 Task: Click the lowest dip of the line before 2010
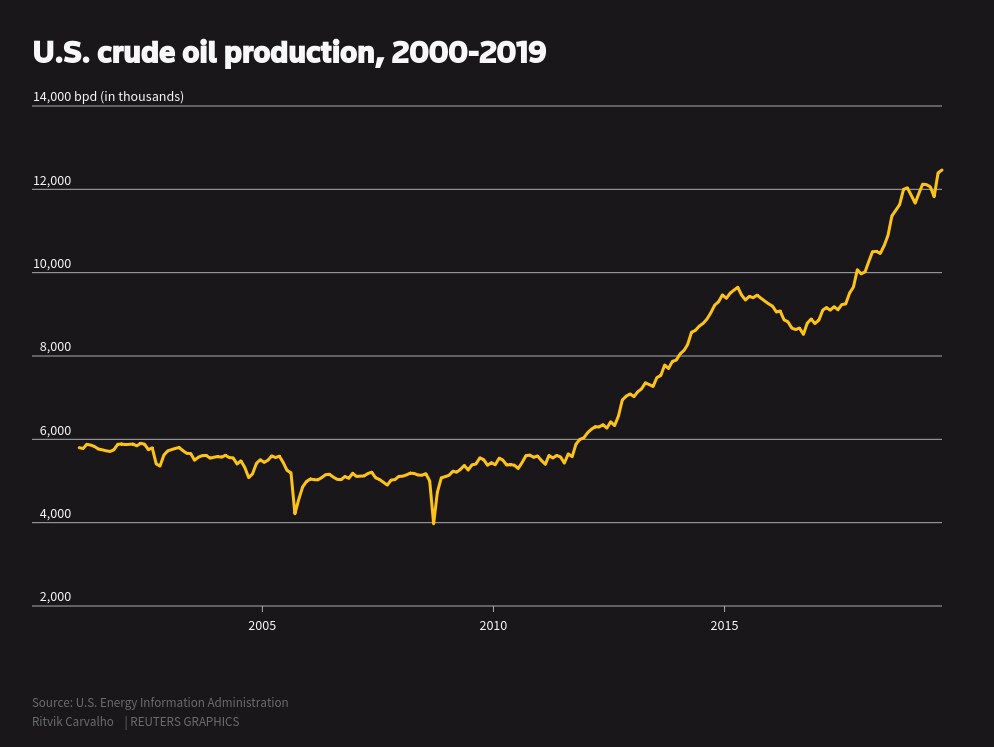tap(434, 523)
